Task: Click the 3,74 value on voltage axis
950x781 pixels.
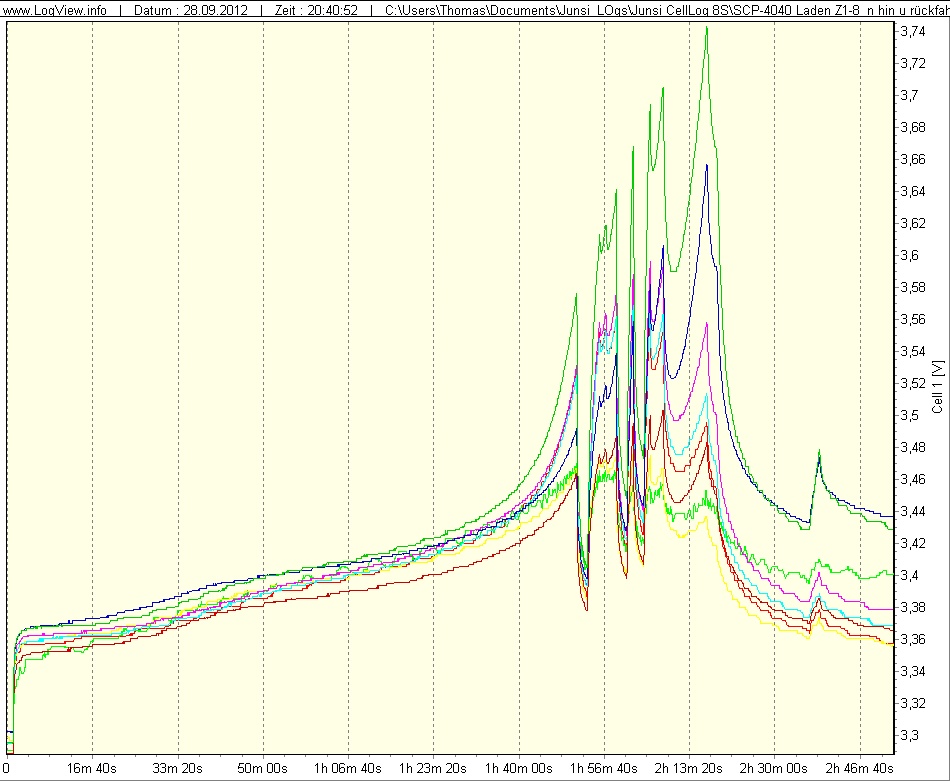Action: (915, 32)
